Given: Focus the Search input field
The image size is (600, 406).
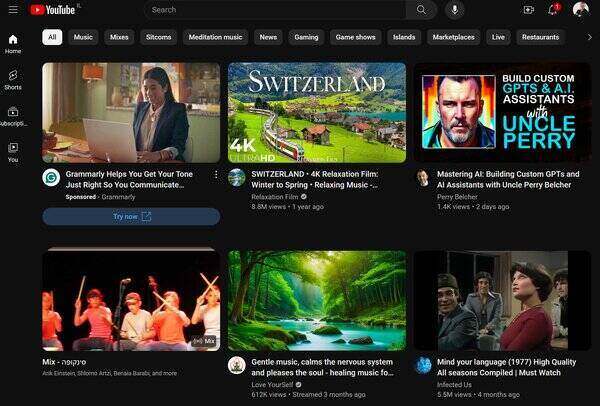Looking at the screenshot, I should pos(276,10).
